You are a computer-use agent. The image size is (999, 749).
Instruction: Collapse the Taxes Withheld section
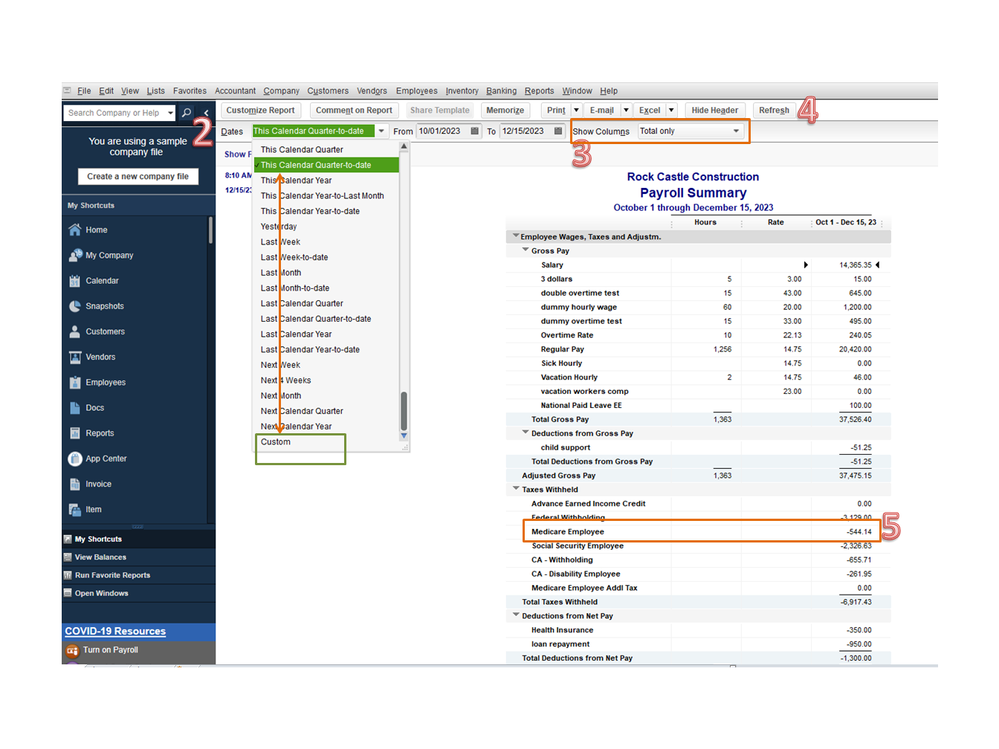515,489
